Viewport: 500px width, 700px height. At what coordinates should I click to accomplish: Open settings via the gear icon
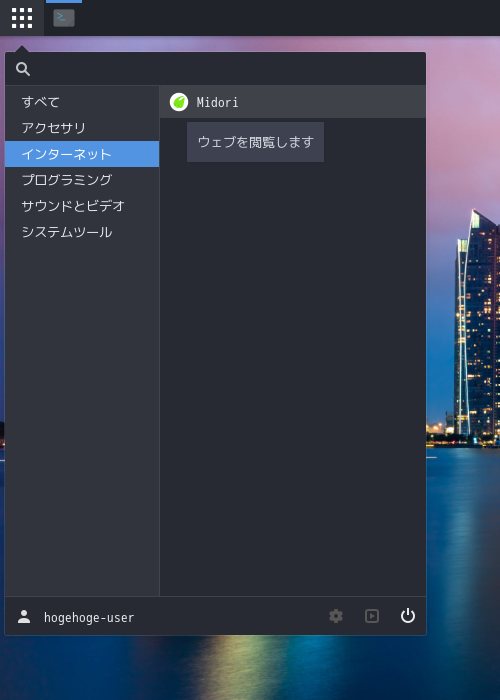[336, 616]
